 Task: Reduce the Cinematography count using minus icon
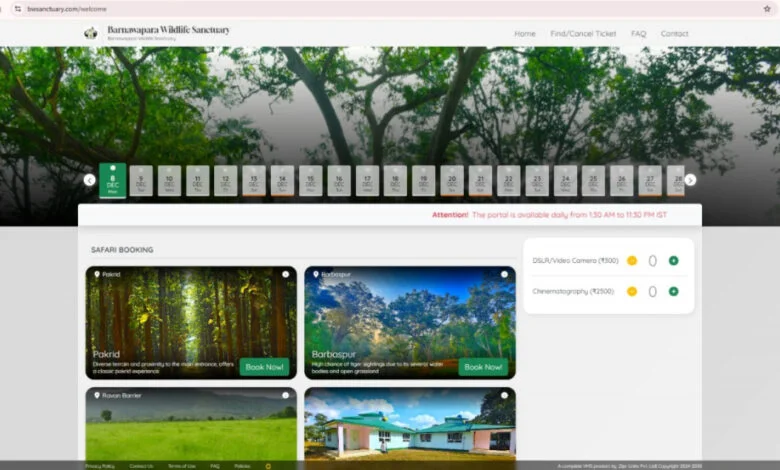coord(632,291)
